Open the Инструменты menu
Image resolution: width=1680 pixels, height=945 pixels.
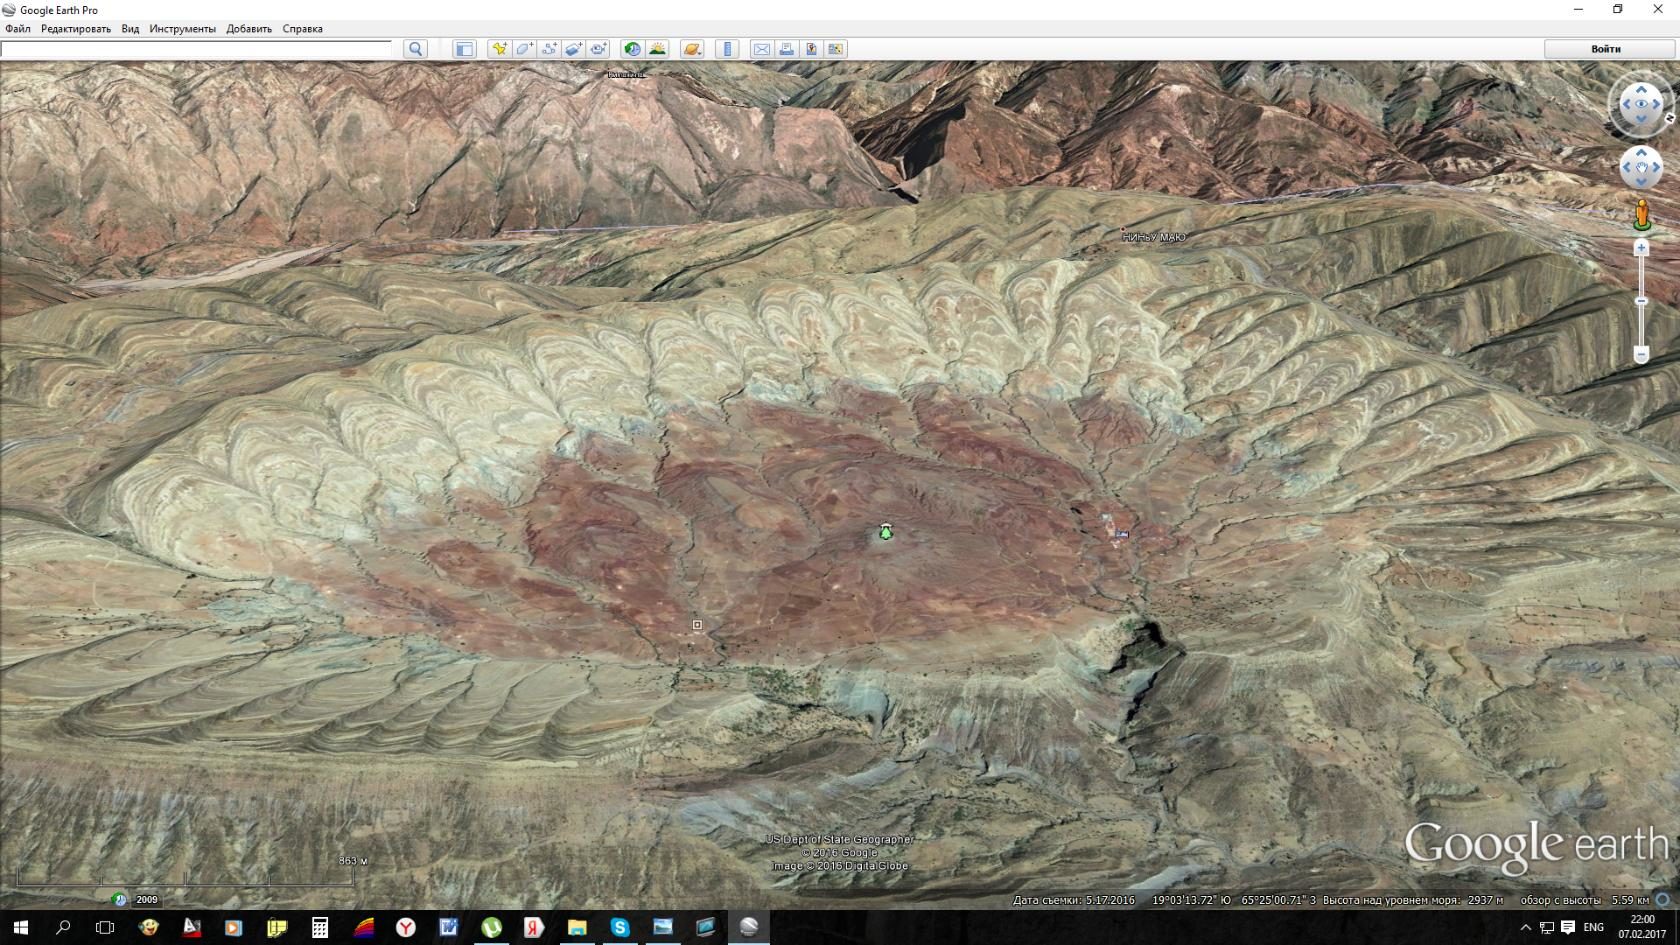(x=182, y=29)
